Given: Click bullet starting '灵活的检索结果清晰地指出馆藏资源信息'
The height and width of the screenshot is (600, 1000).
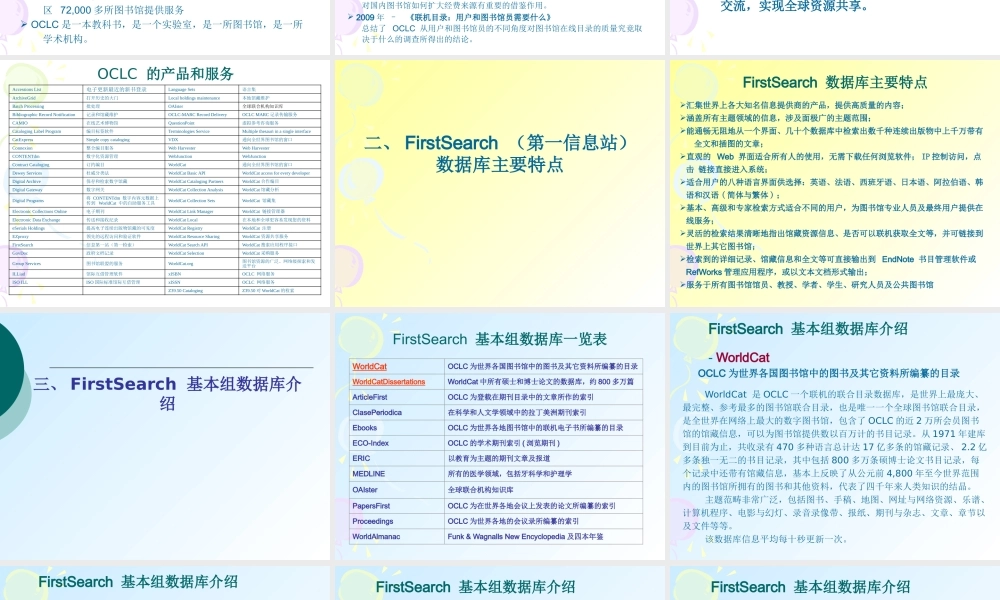Looking at the screenshot, I should coord(832,240).
